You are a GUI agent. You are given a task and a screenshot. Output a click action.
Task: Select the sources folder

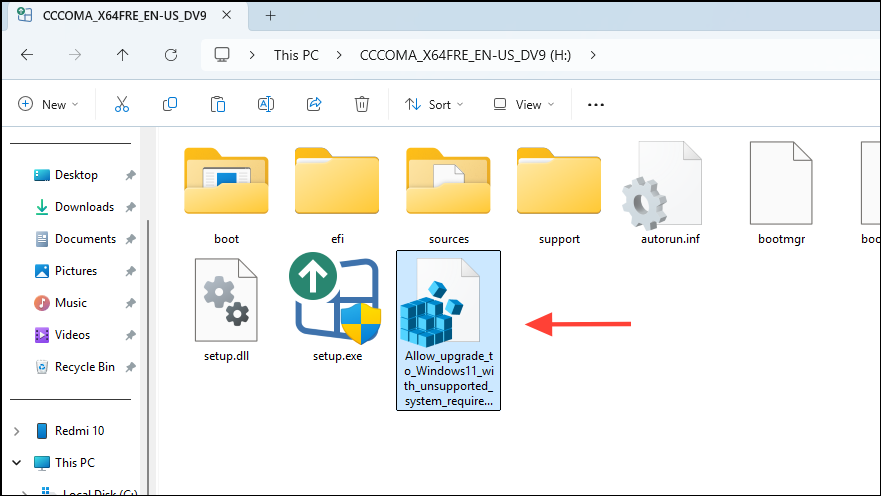(x=448, y=195)
